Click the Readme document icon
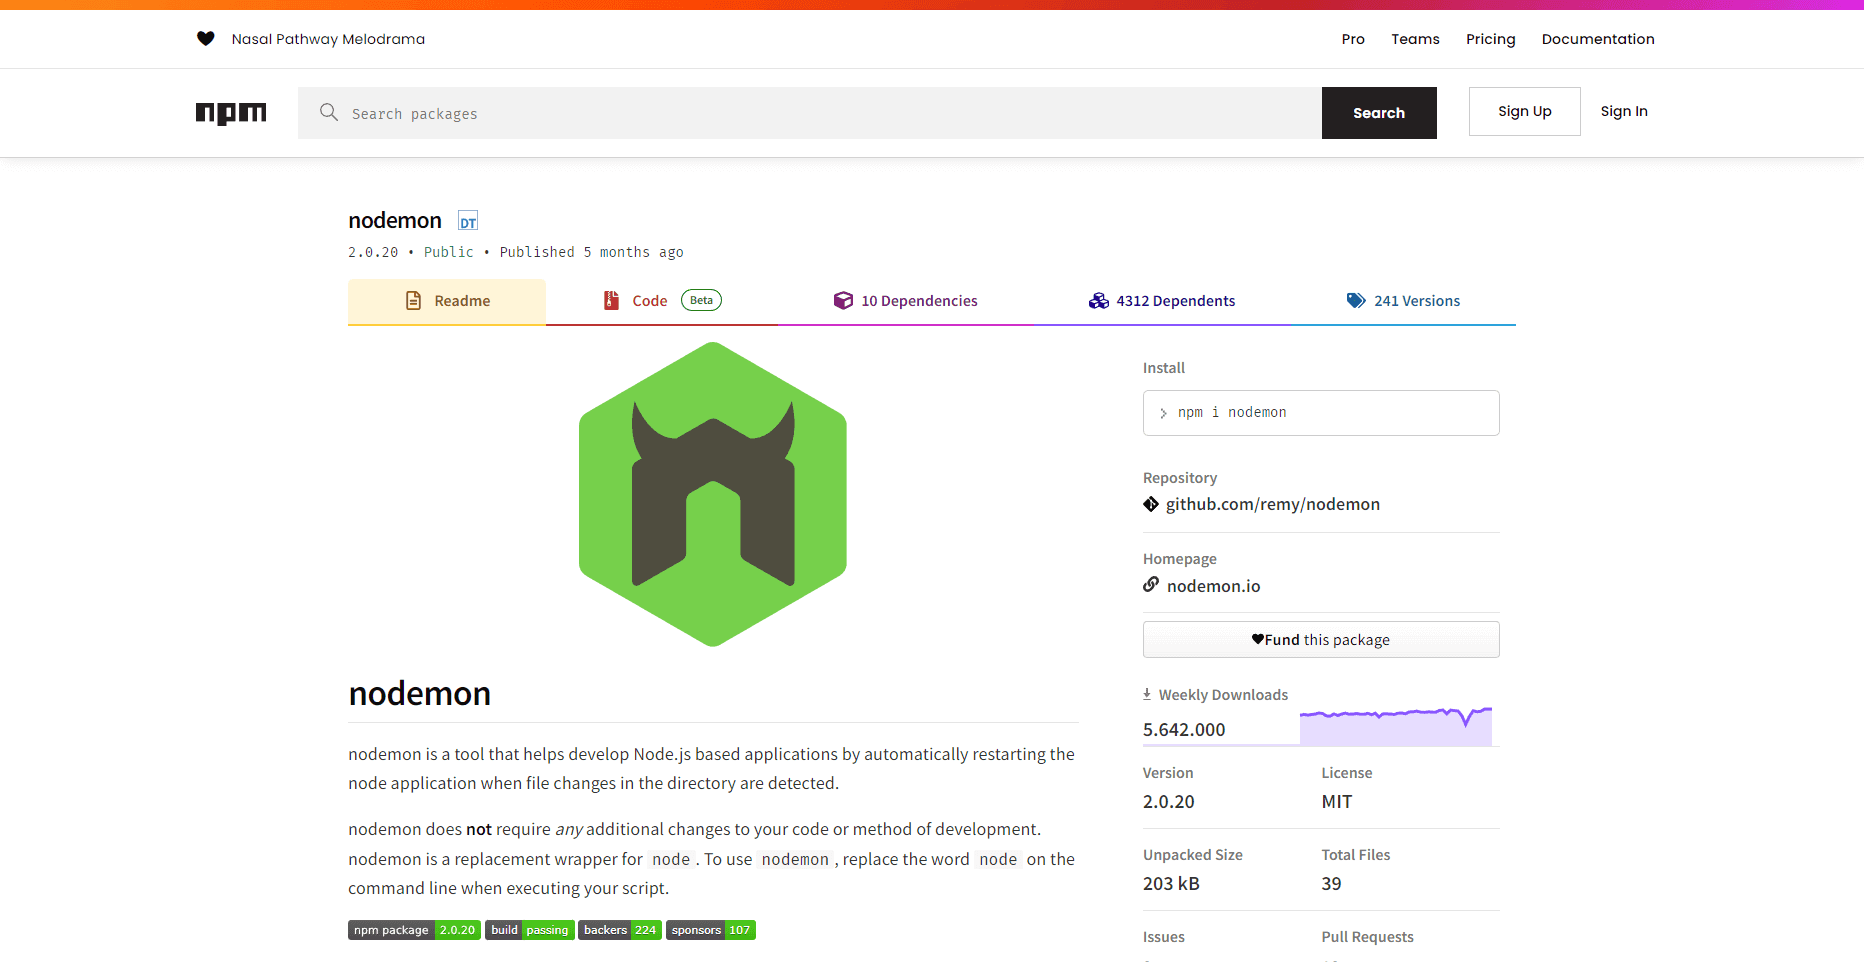Viewport: 1864px width, 962px height. click(413, 301)
